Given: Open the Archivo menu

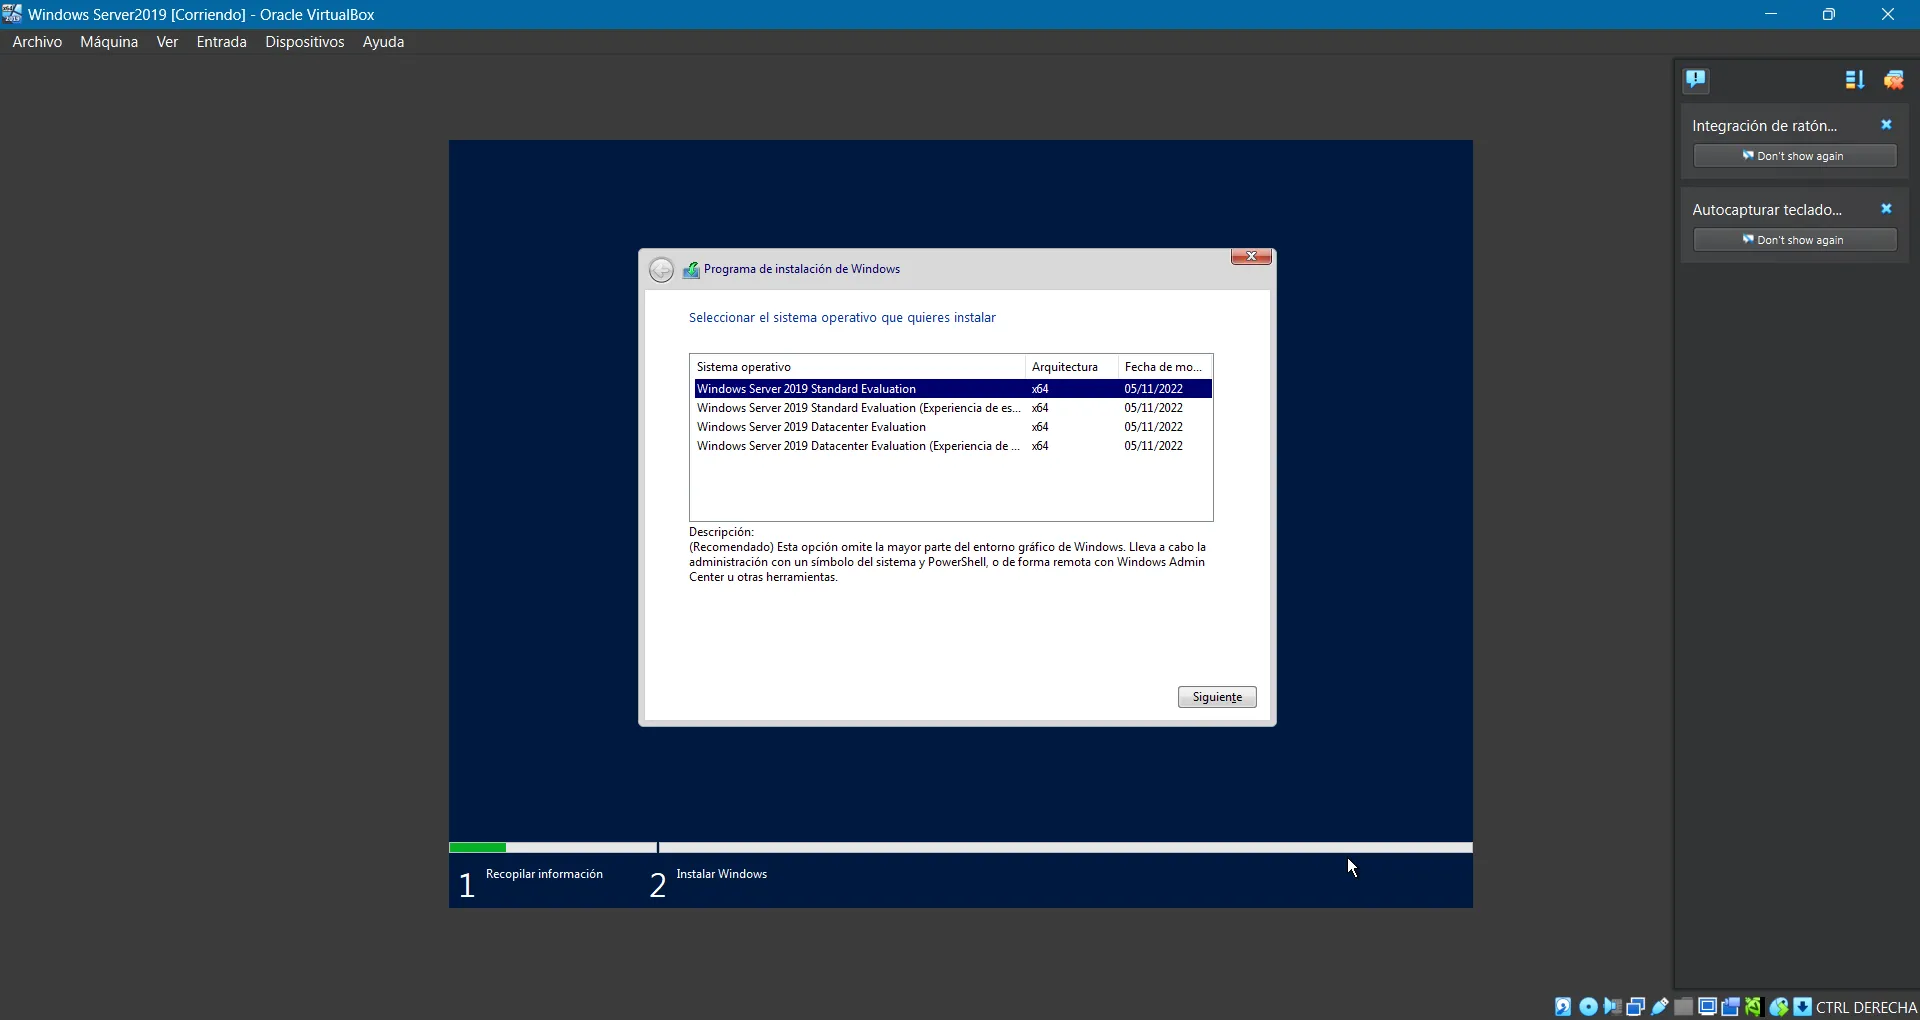Looking at the screenshot, I should 37,42.
